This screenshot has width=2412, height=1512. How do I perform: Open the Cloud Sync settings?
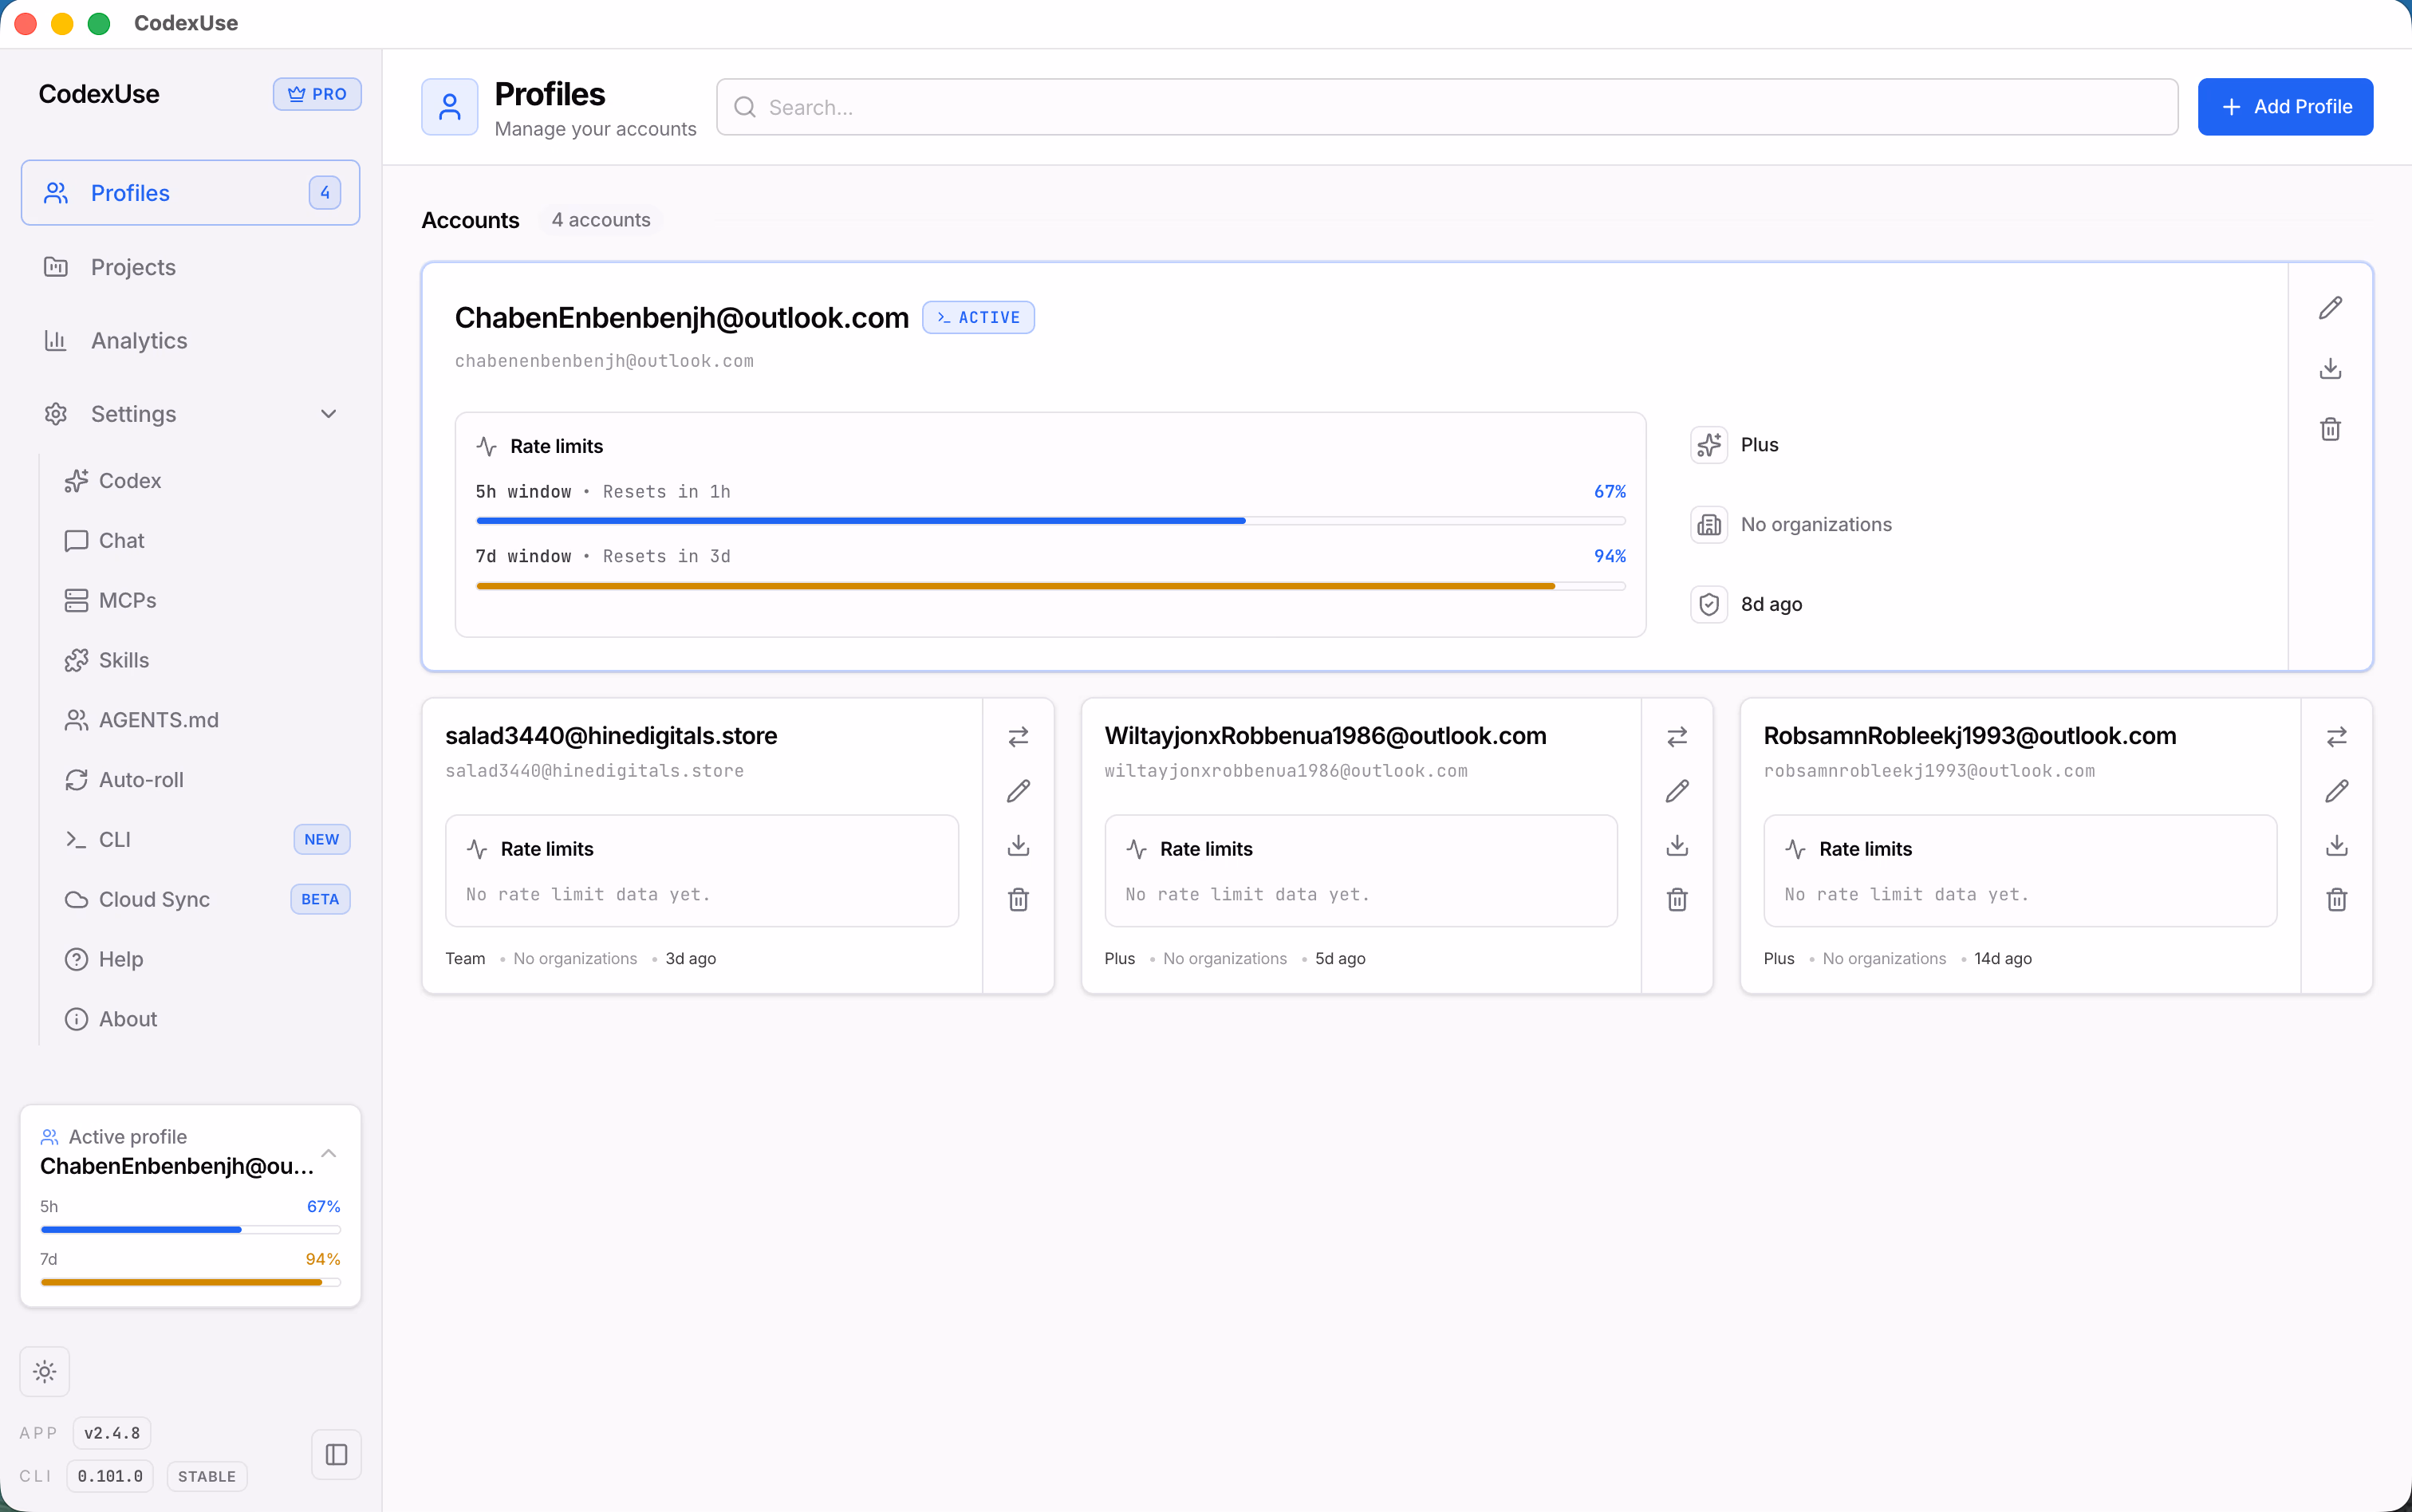pyautogui.click(x=154, y=899)
